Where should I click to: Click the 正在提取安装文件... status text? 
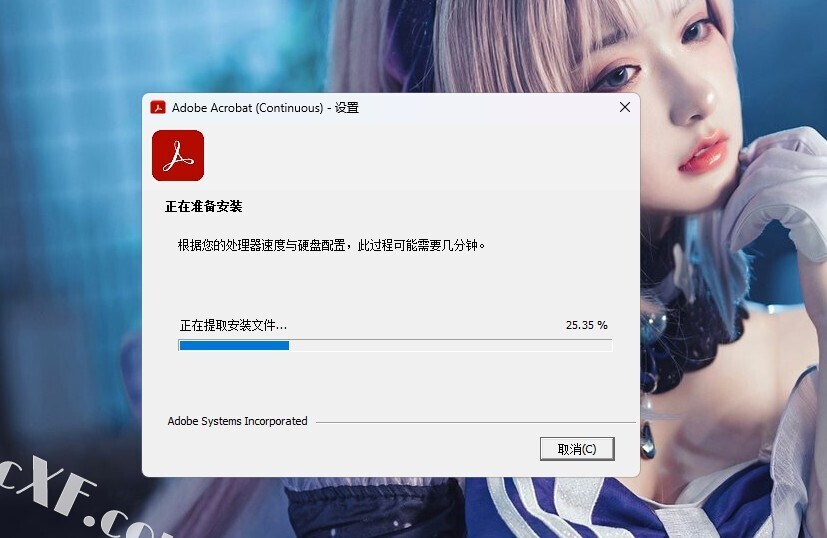click(x=233, y=325)
